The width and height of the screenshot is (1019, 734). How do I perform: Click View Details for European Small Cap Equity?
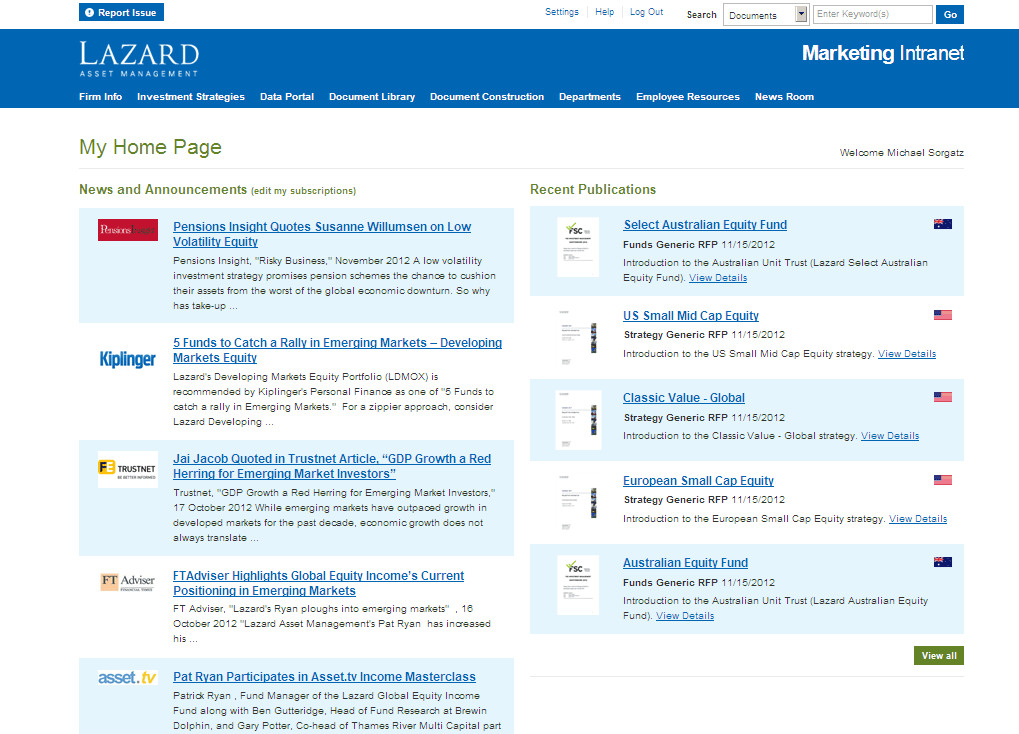[x=918, y=519]
